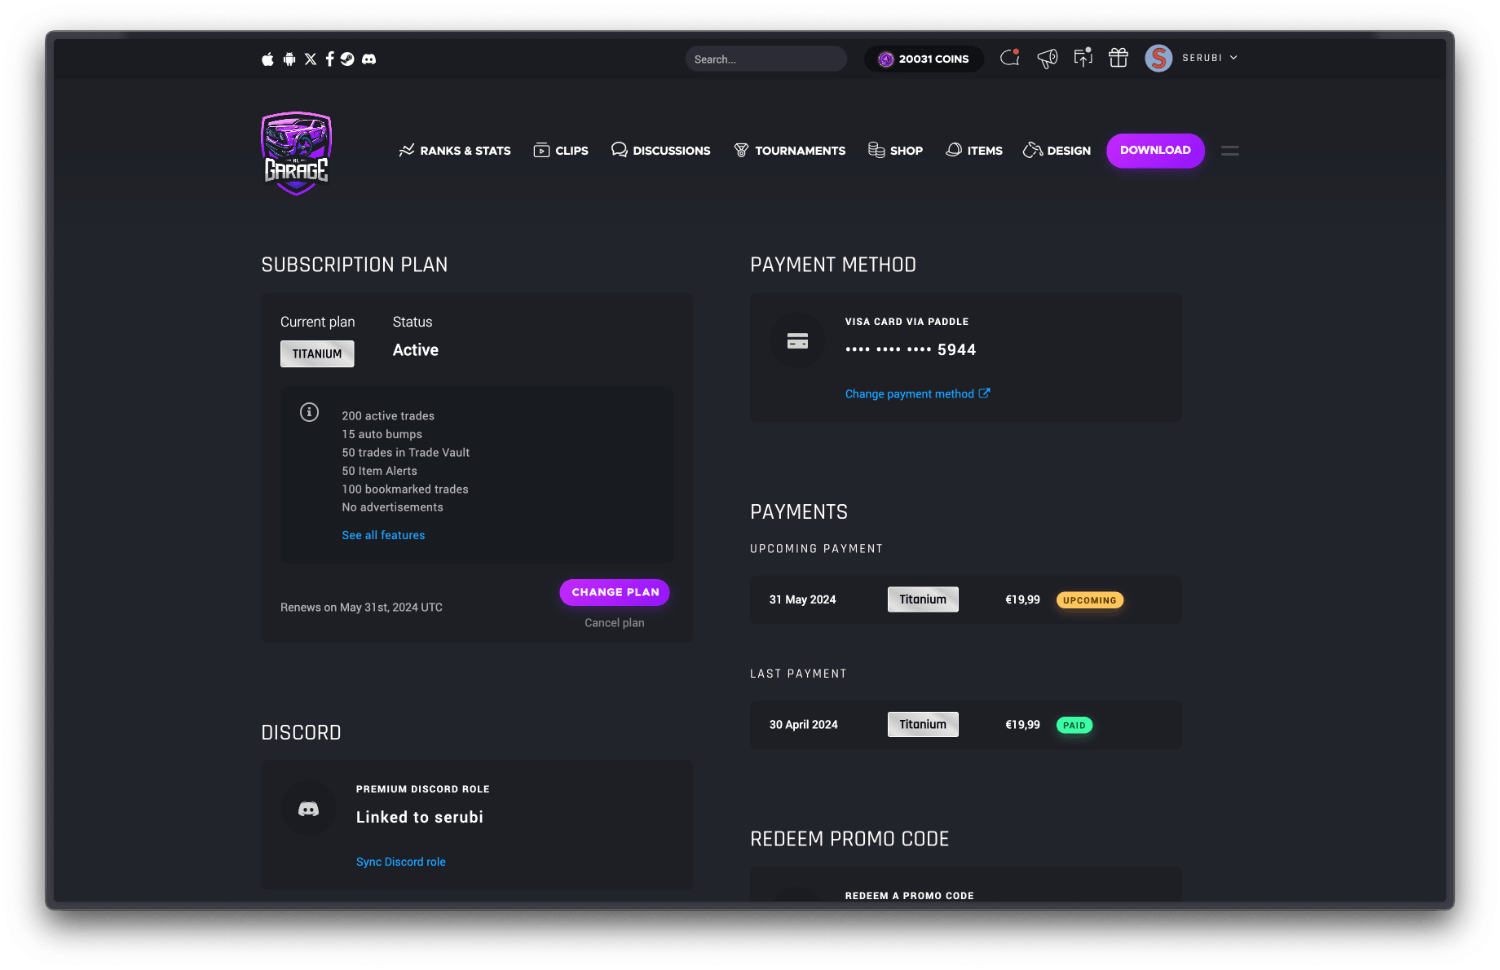This screenshot has height=970, width=1500.
Task: Open chat messages icon with red dot
Action: click(x=1010, y=58)
